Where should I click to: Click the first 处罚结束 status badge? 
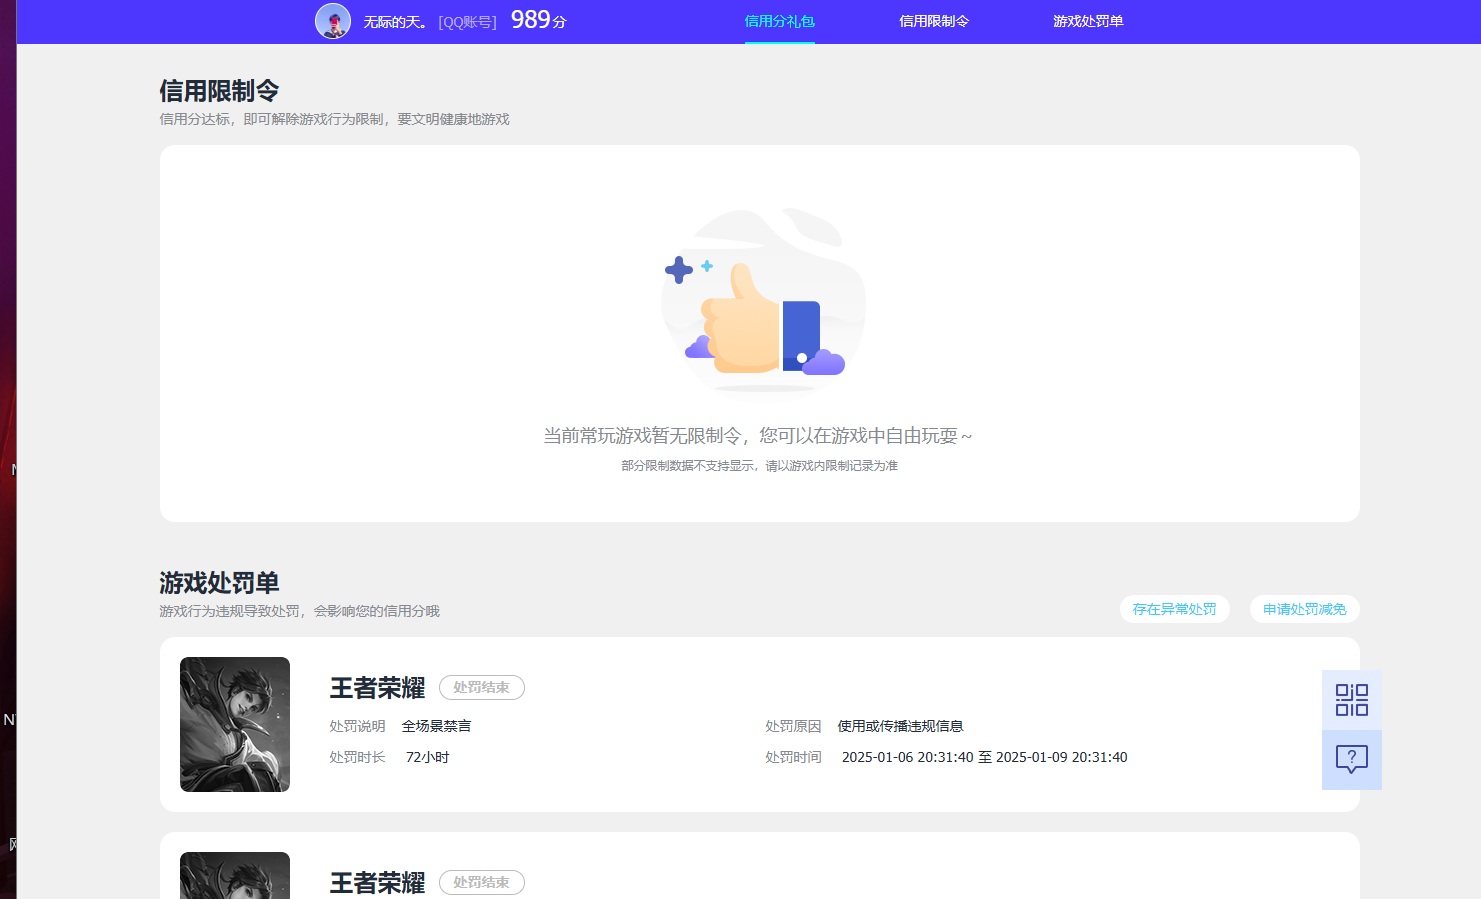(x=481, y=687)
